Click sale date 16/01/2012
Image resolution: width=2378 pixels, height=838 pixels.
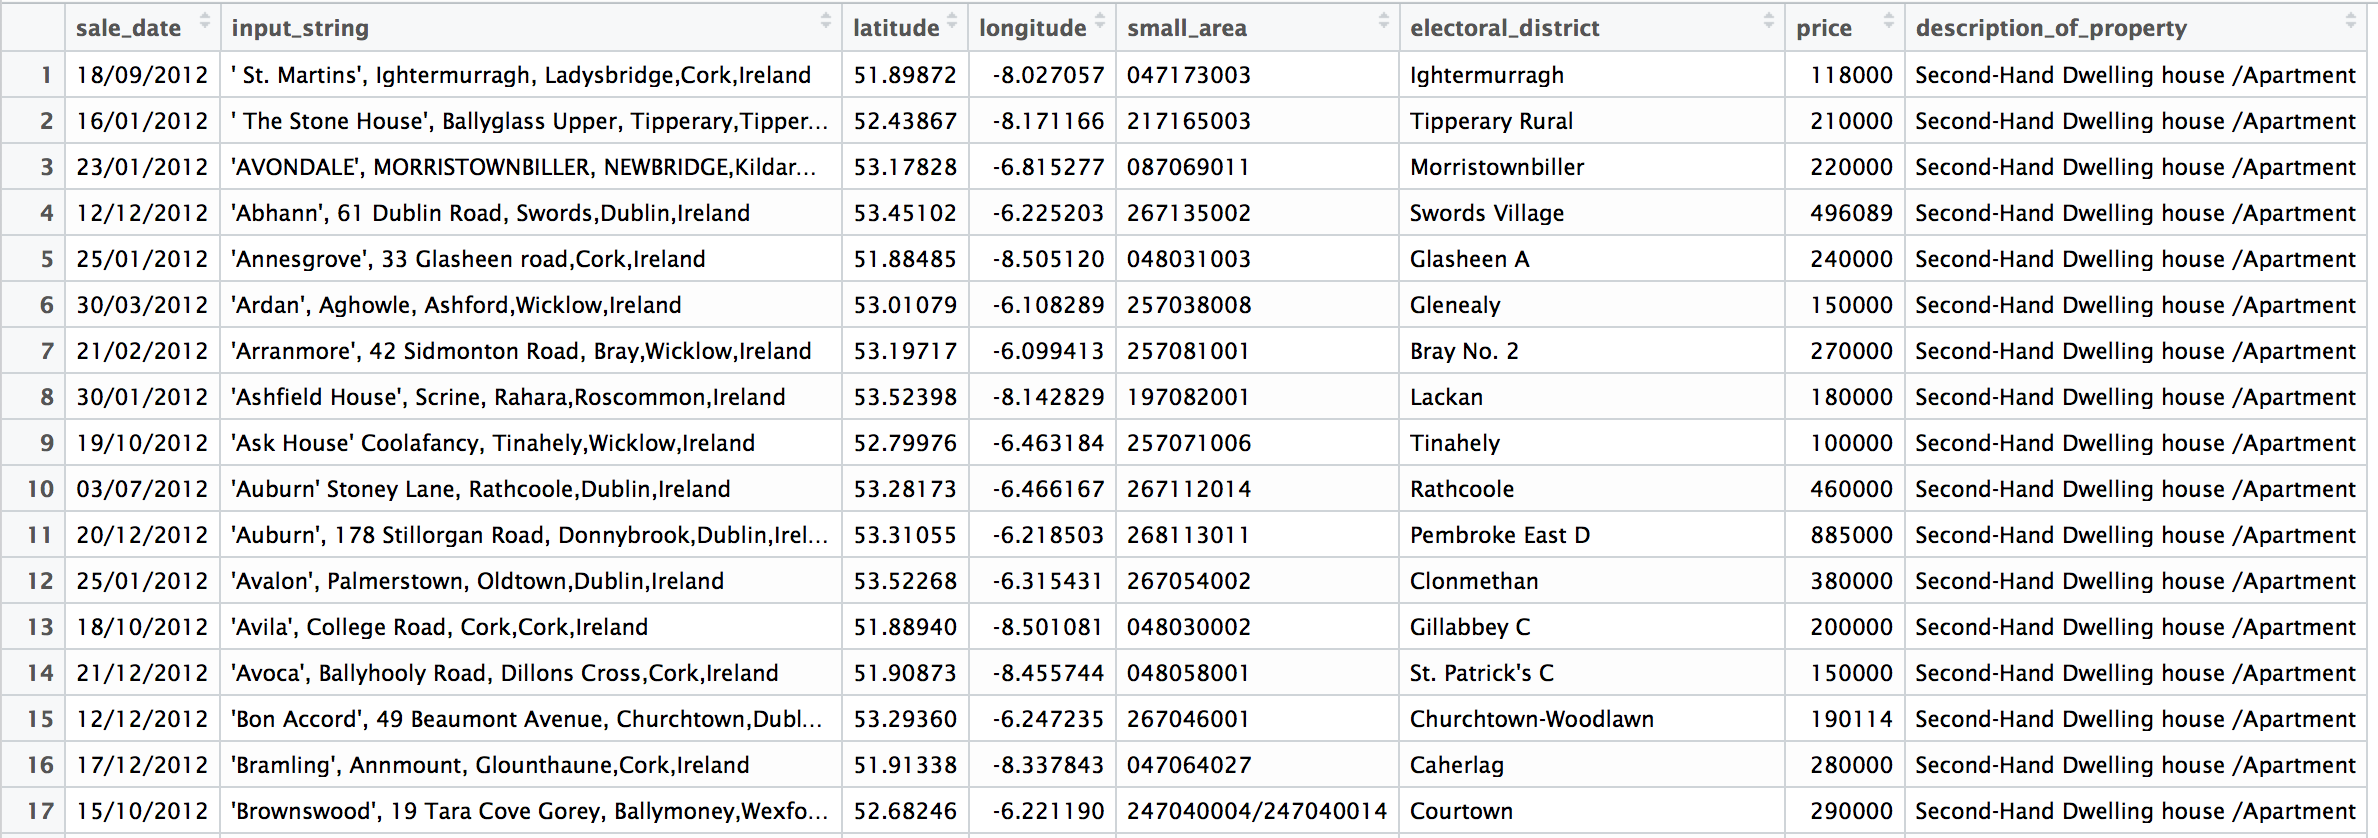(x=142, y=121)
